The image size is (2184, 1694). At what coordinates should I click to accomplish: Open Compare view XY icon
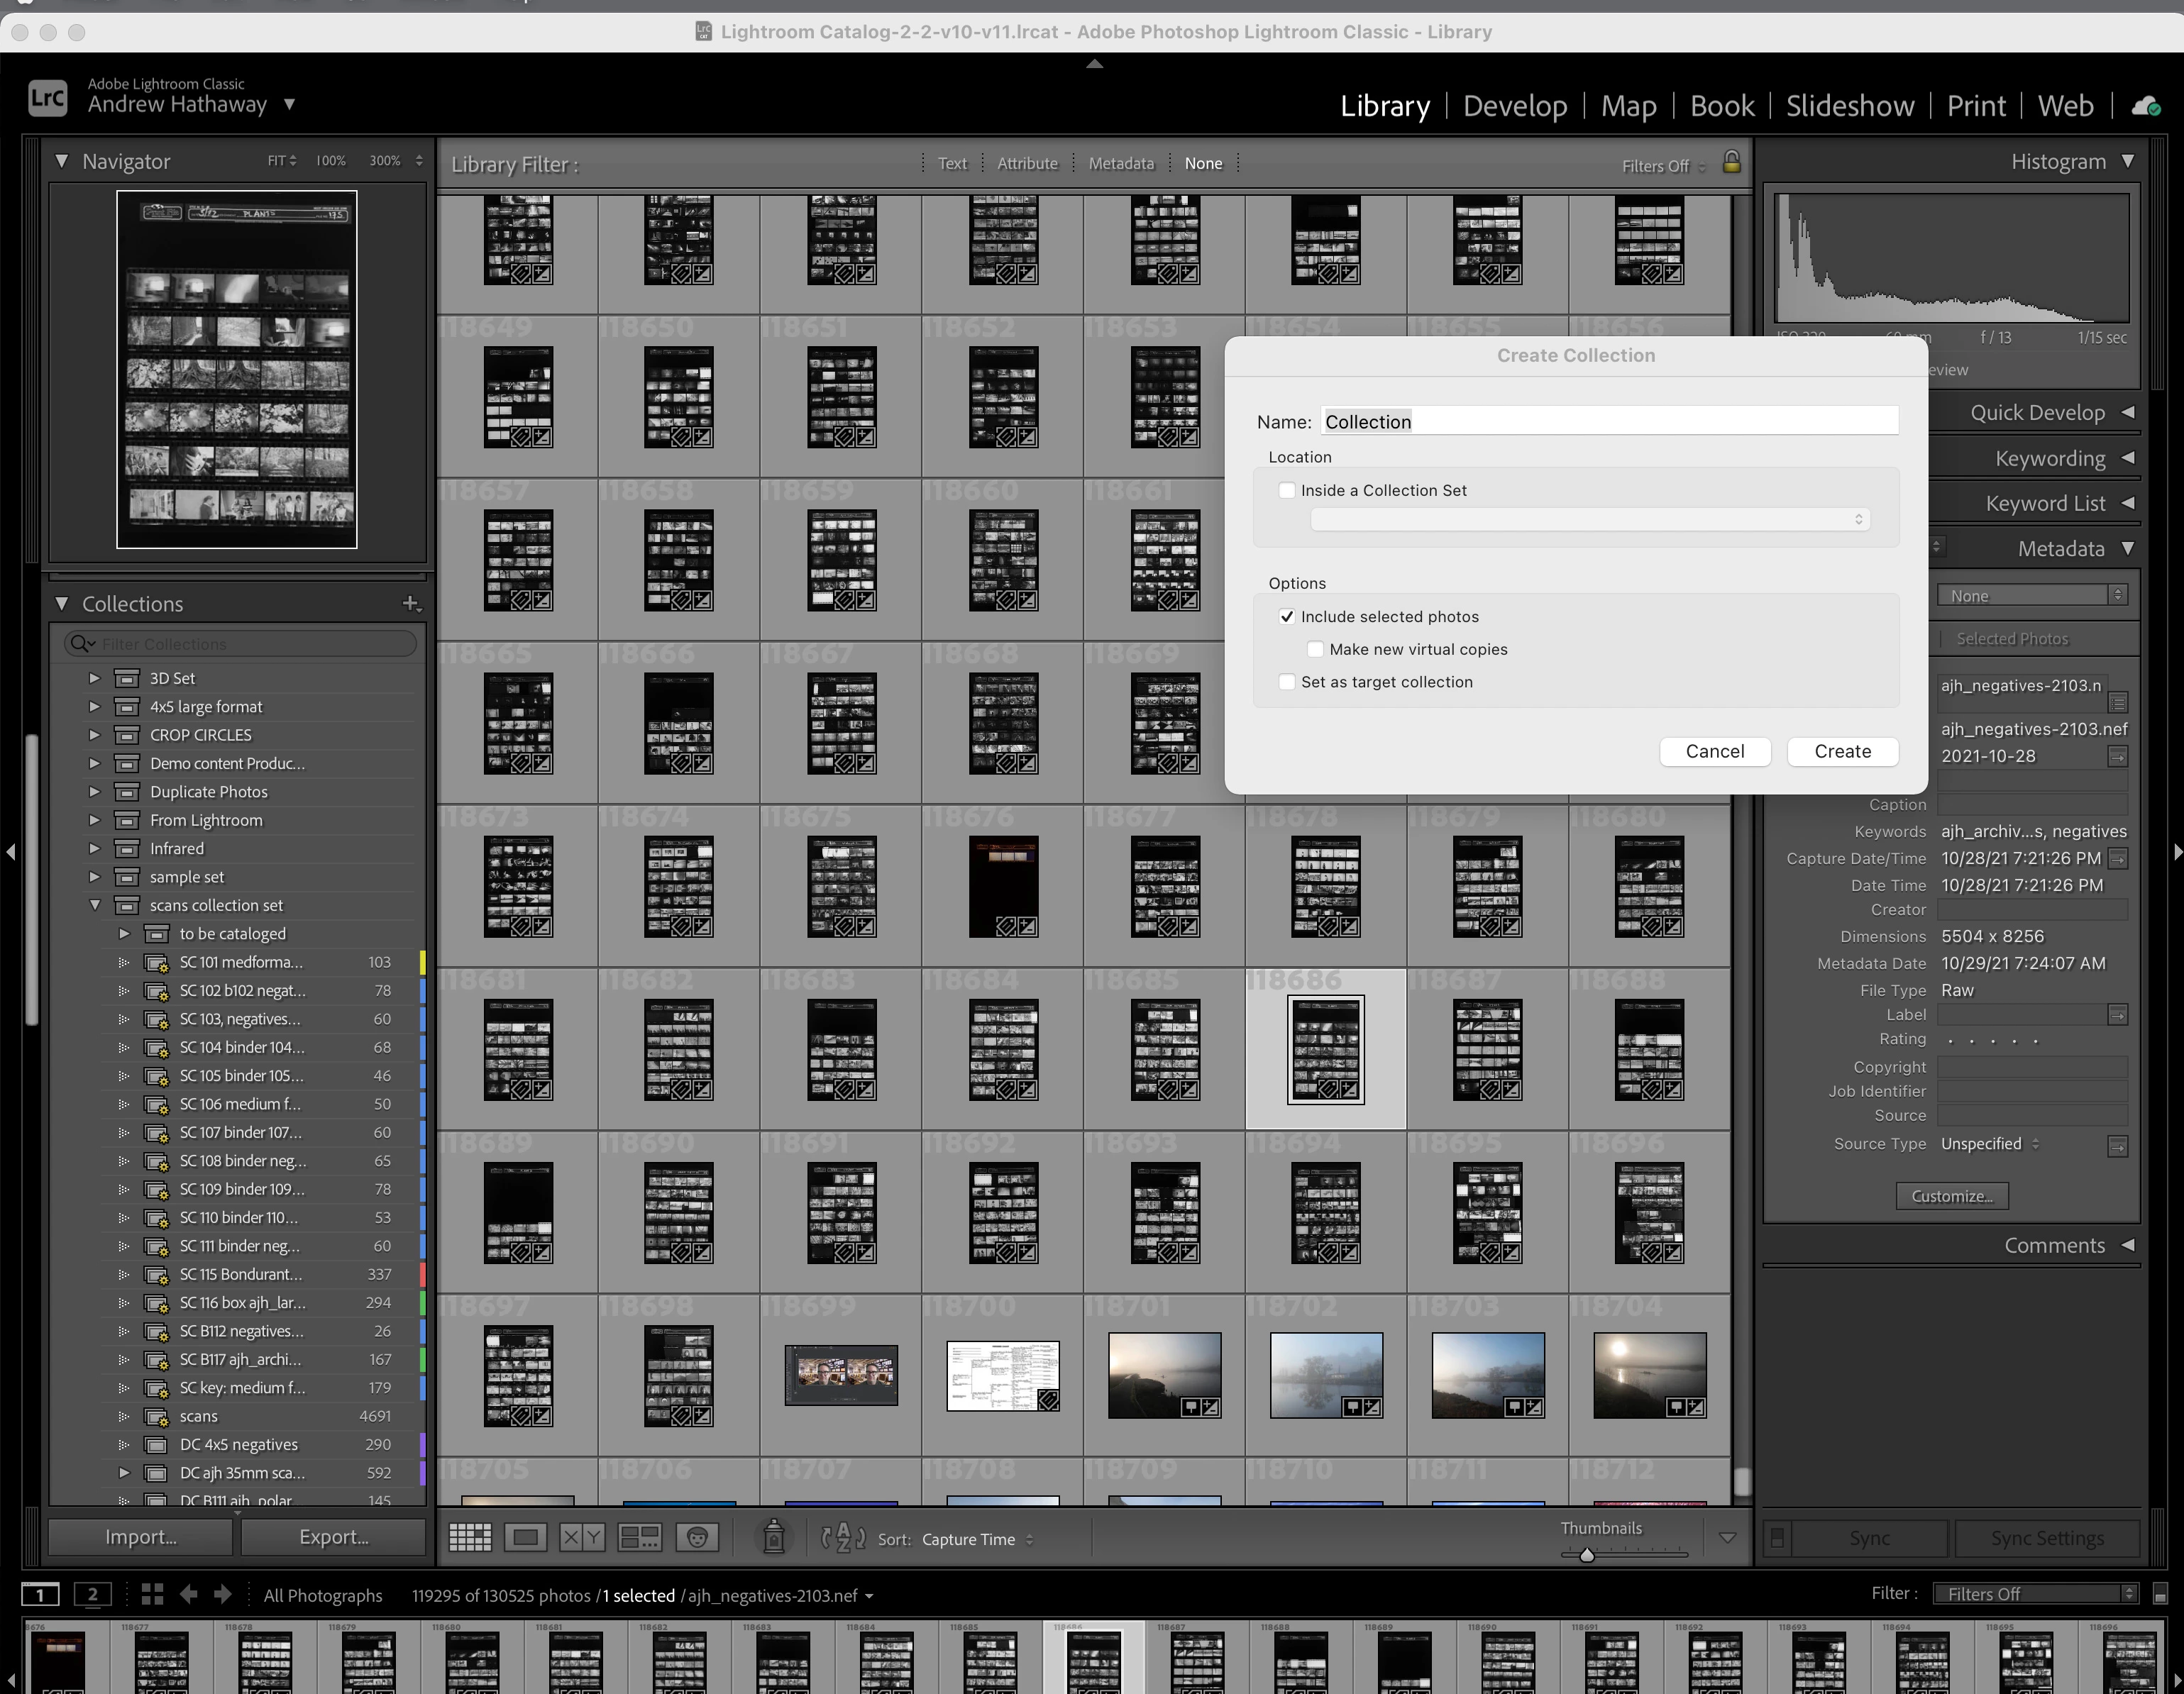(582, 1538)
